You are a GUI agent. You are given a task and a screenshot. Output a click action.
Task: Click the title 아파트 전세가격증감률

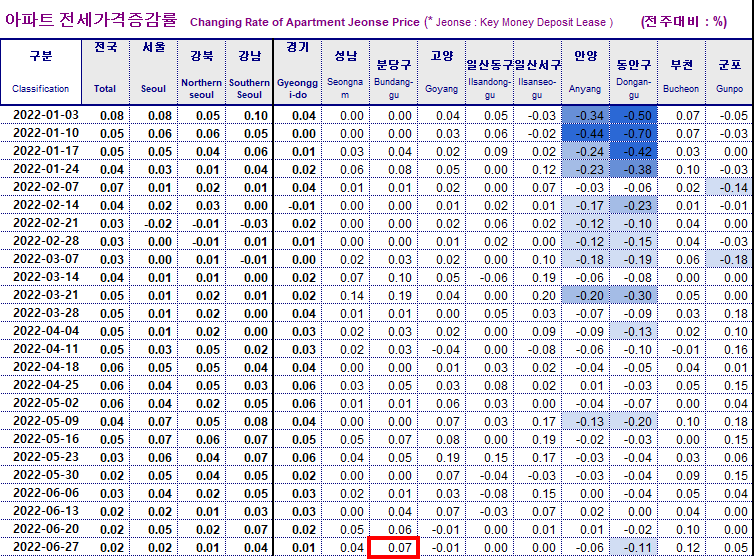tap(91, 20)
